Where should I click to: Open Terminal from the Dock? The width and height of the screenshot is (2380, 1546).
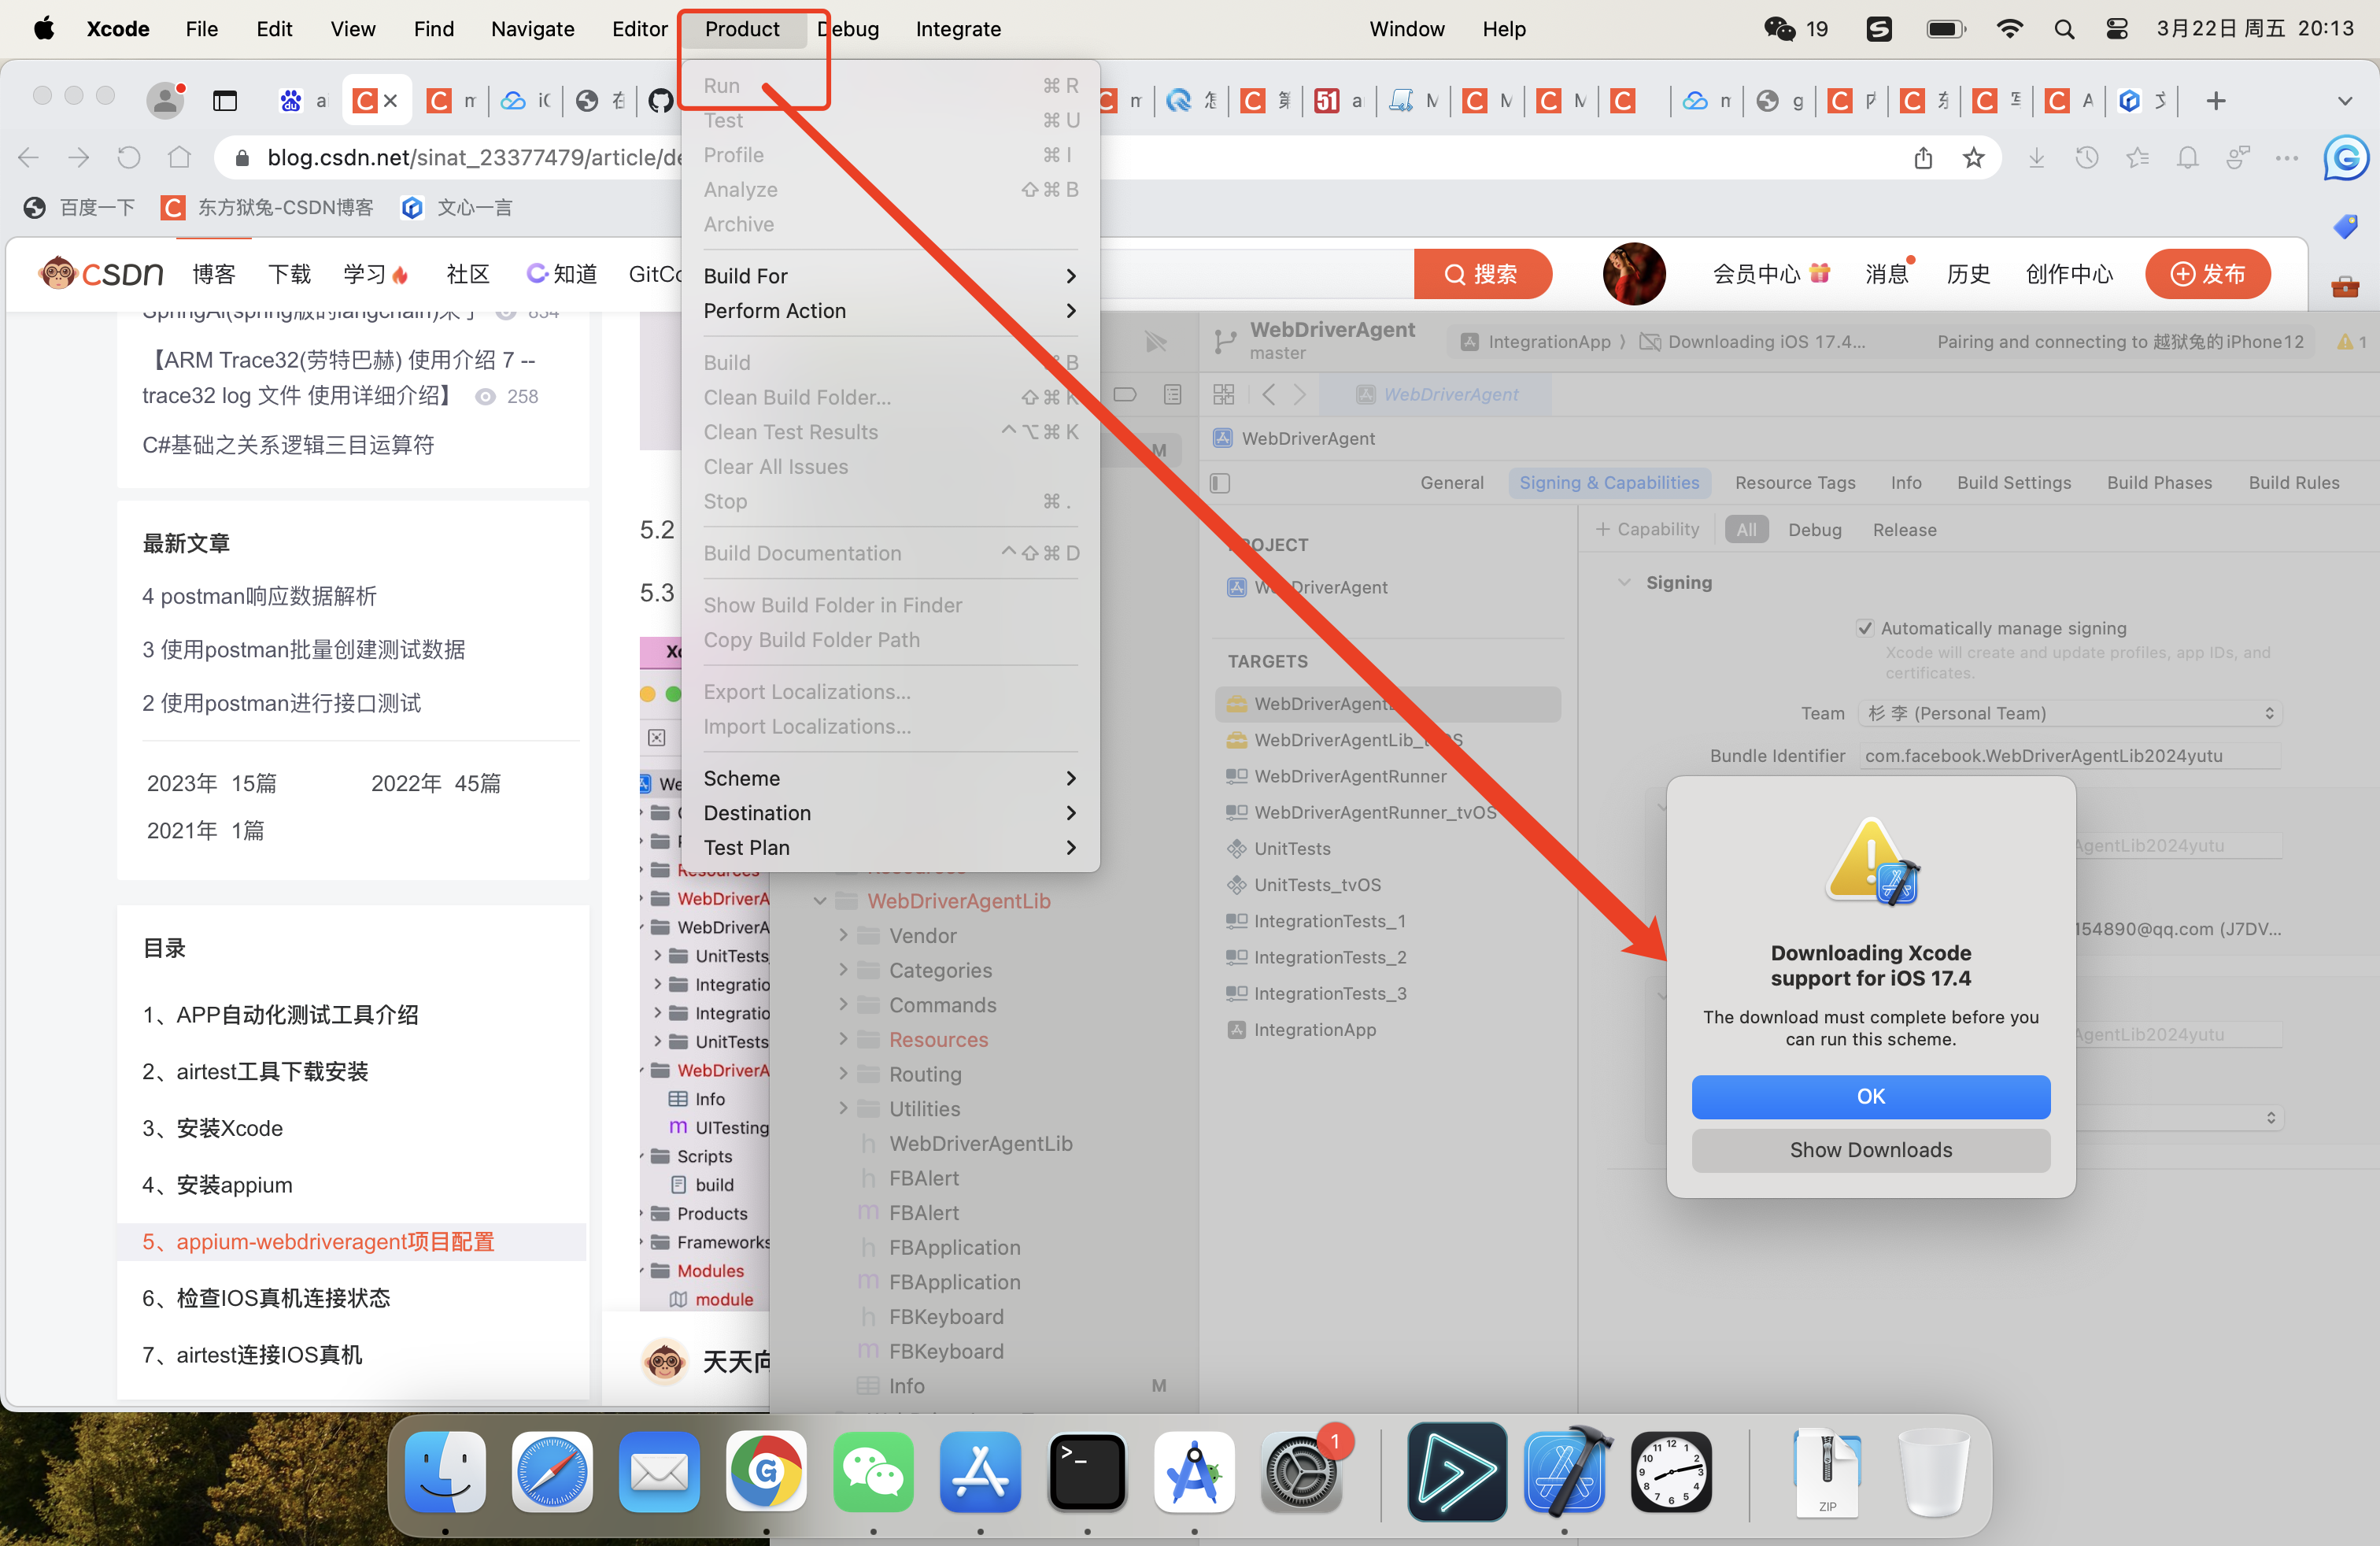[x=1087, y=1471]
